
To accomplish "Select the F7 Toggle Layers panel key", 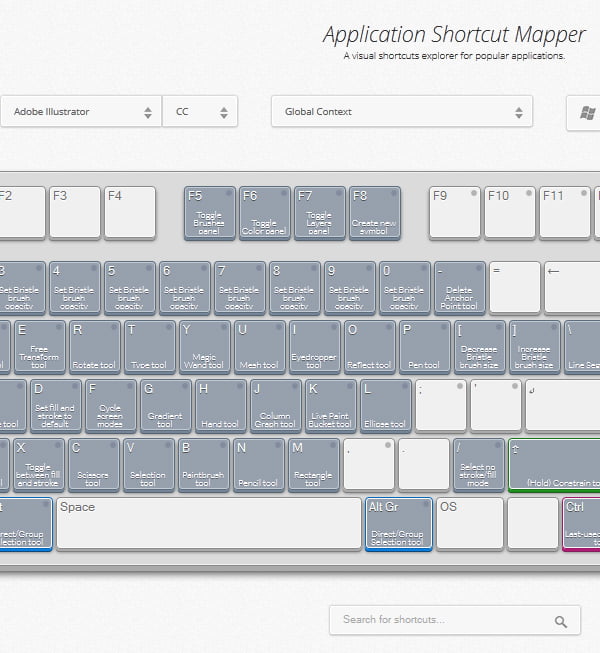I will (319, 213).
